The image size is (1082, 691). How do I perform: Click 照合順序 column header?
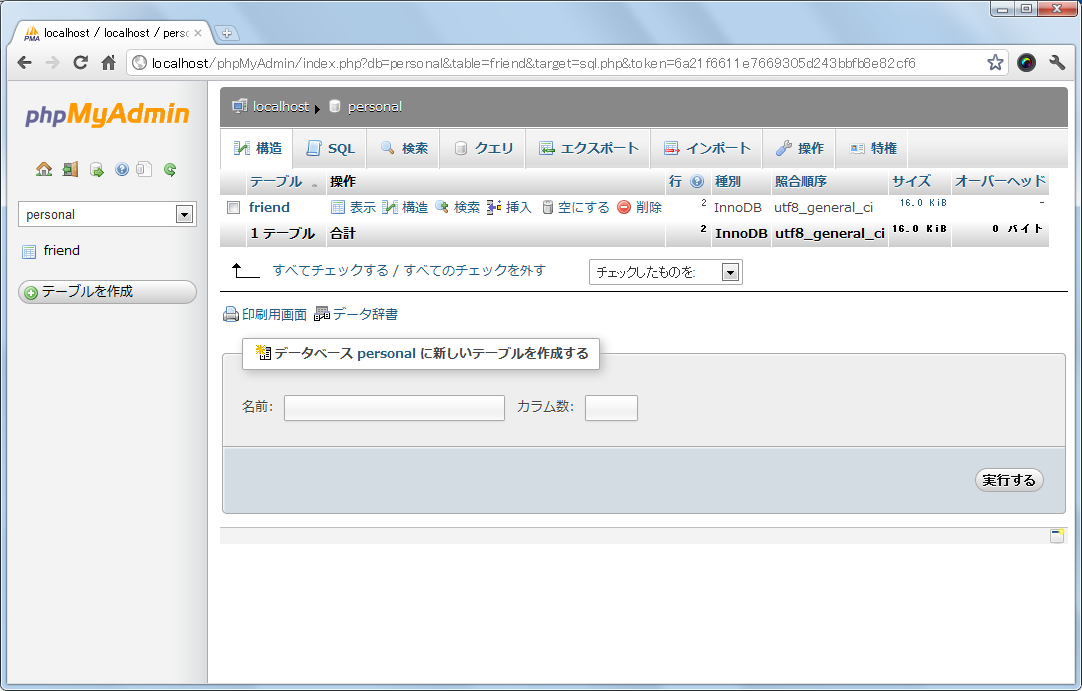tap(800, 182)
